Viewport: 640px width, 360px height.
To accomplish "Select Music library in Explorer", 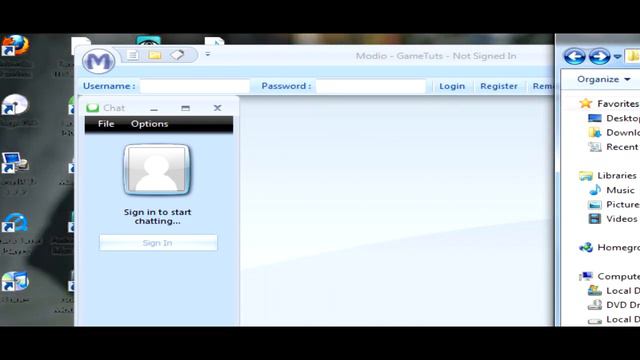I will pos(611,190).
